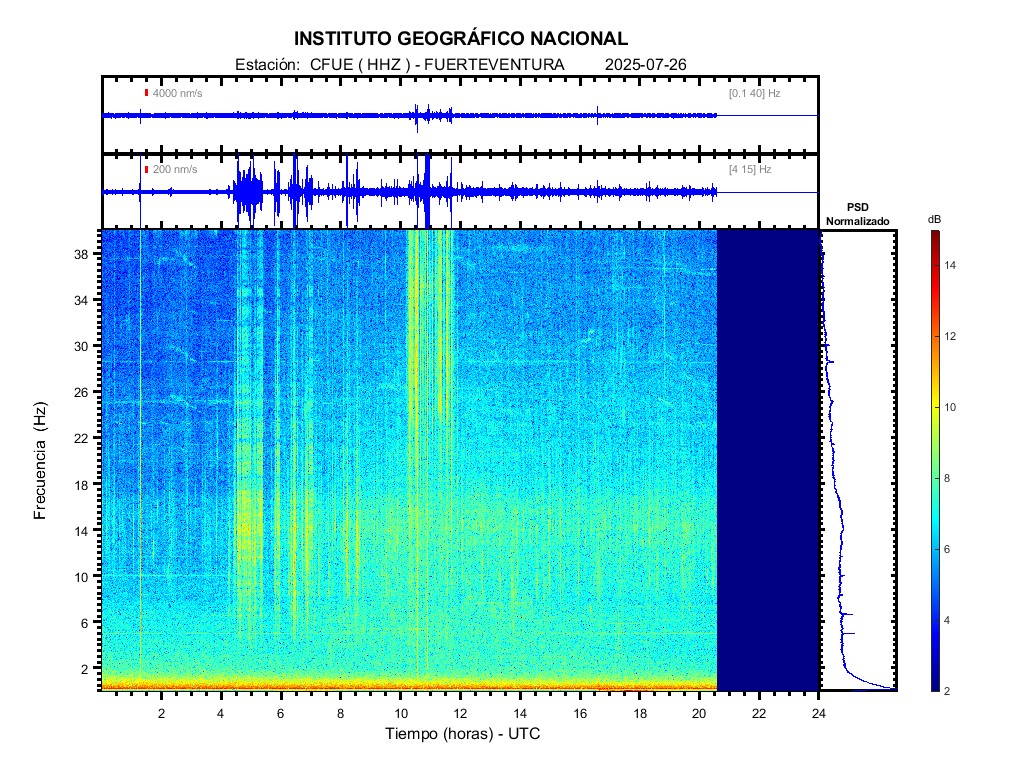Click time axis tick 14

pyautogui.click(x=520, y=713)
